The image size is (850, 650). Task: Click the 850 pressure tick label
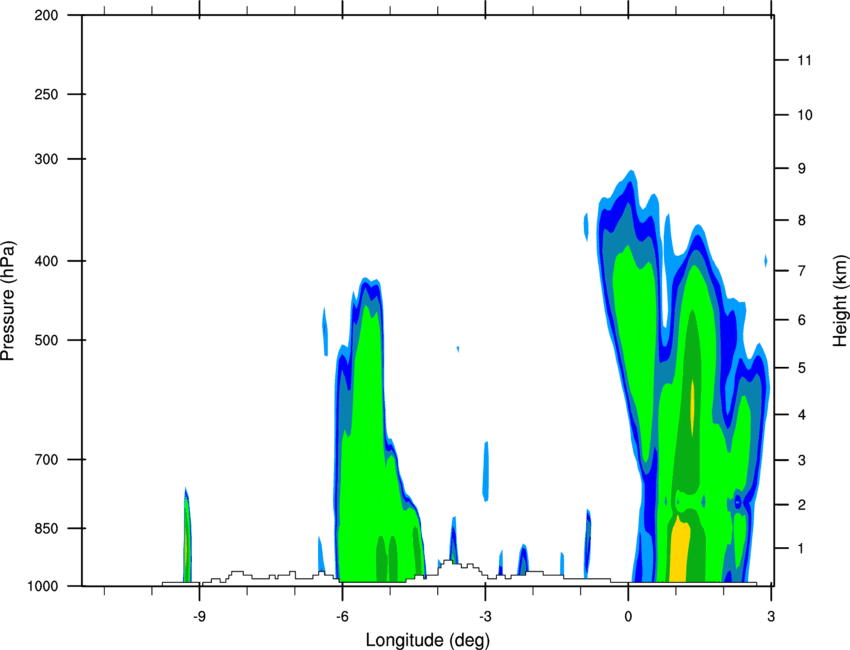pyautogui.click(x=46, y=528)
